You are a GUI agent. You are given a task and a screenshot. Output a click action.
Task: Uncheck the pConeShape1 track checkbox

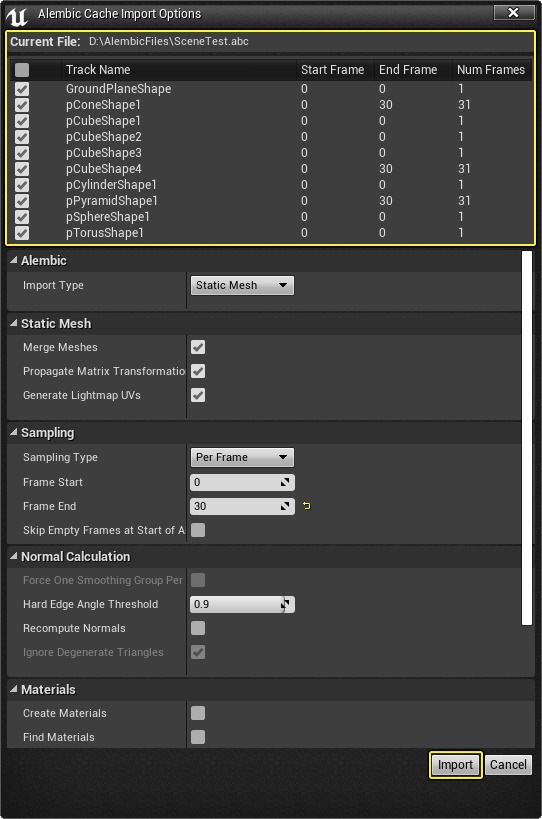[x=22, y=105]
